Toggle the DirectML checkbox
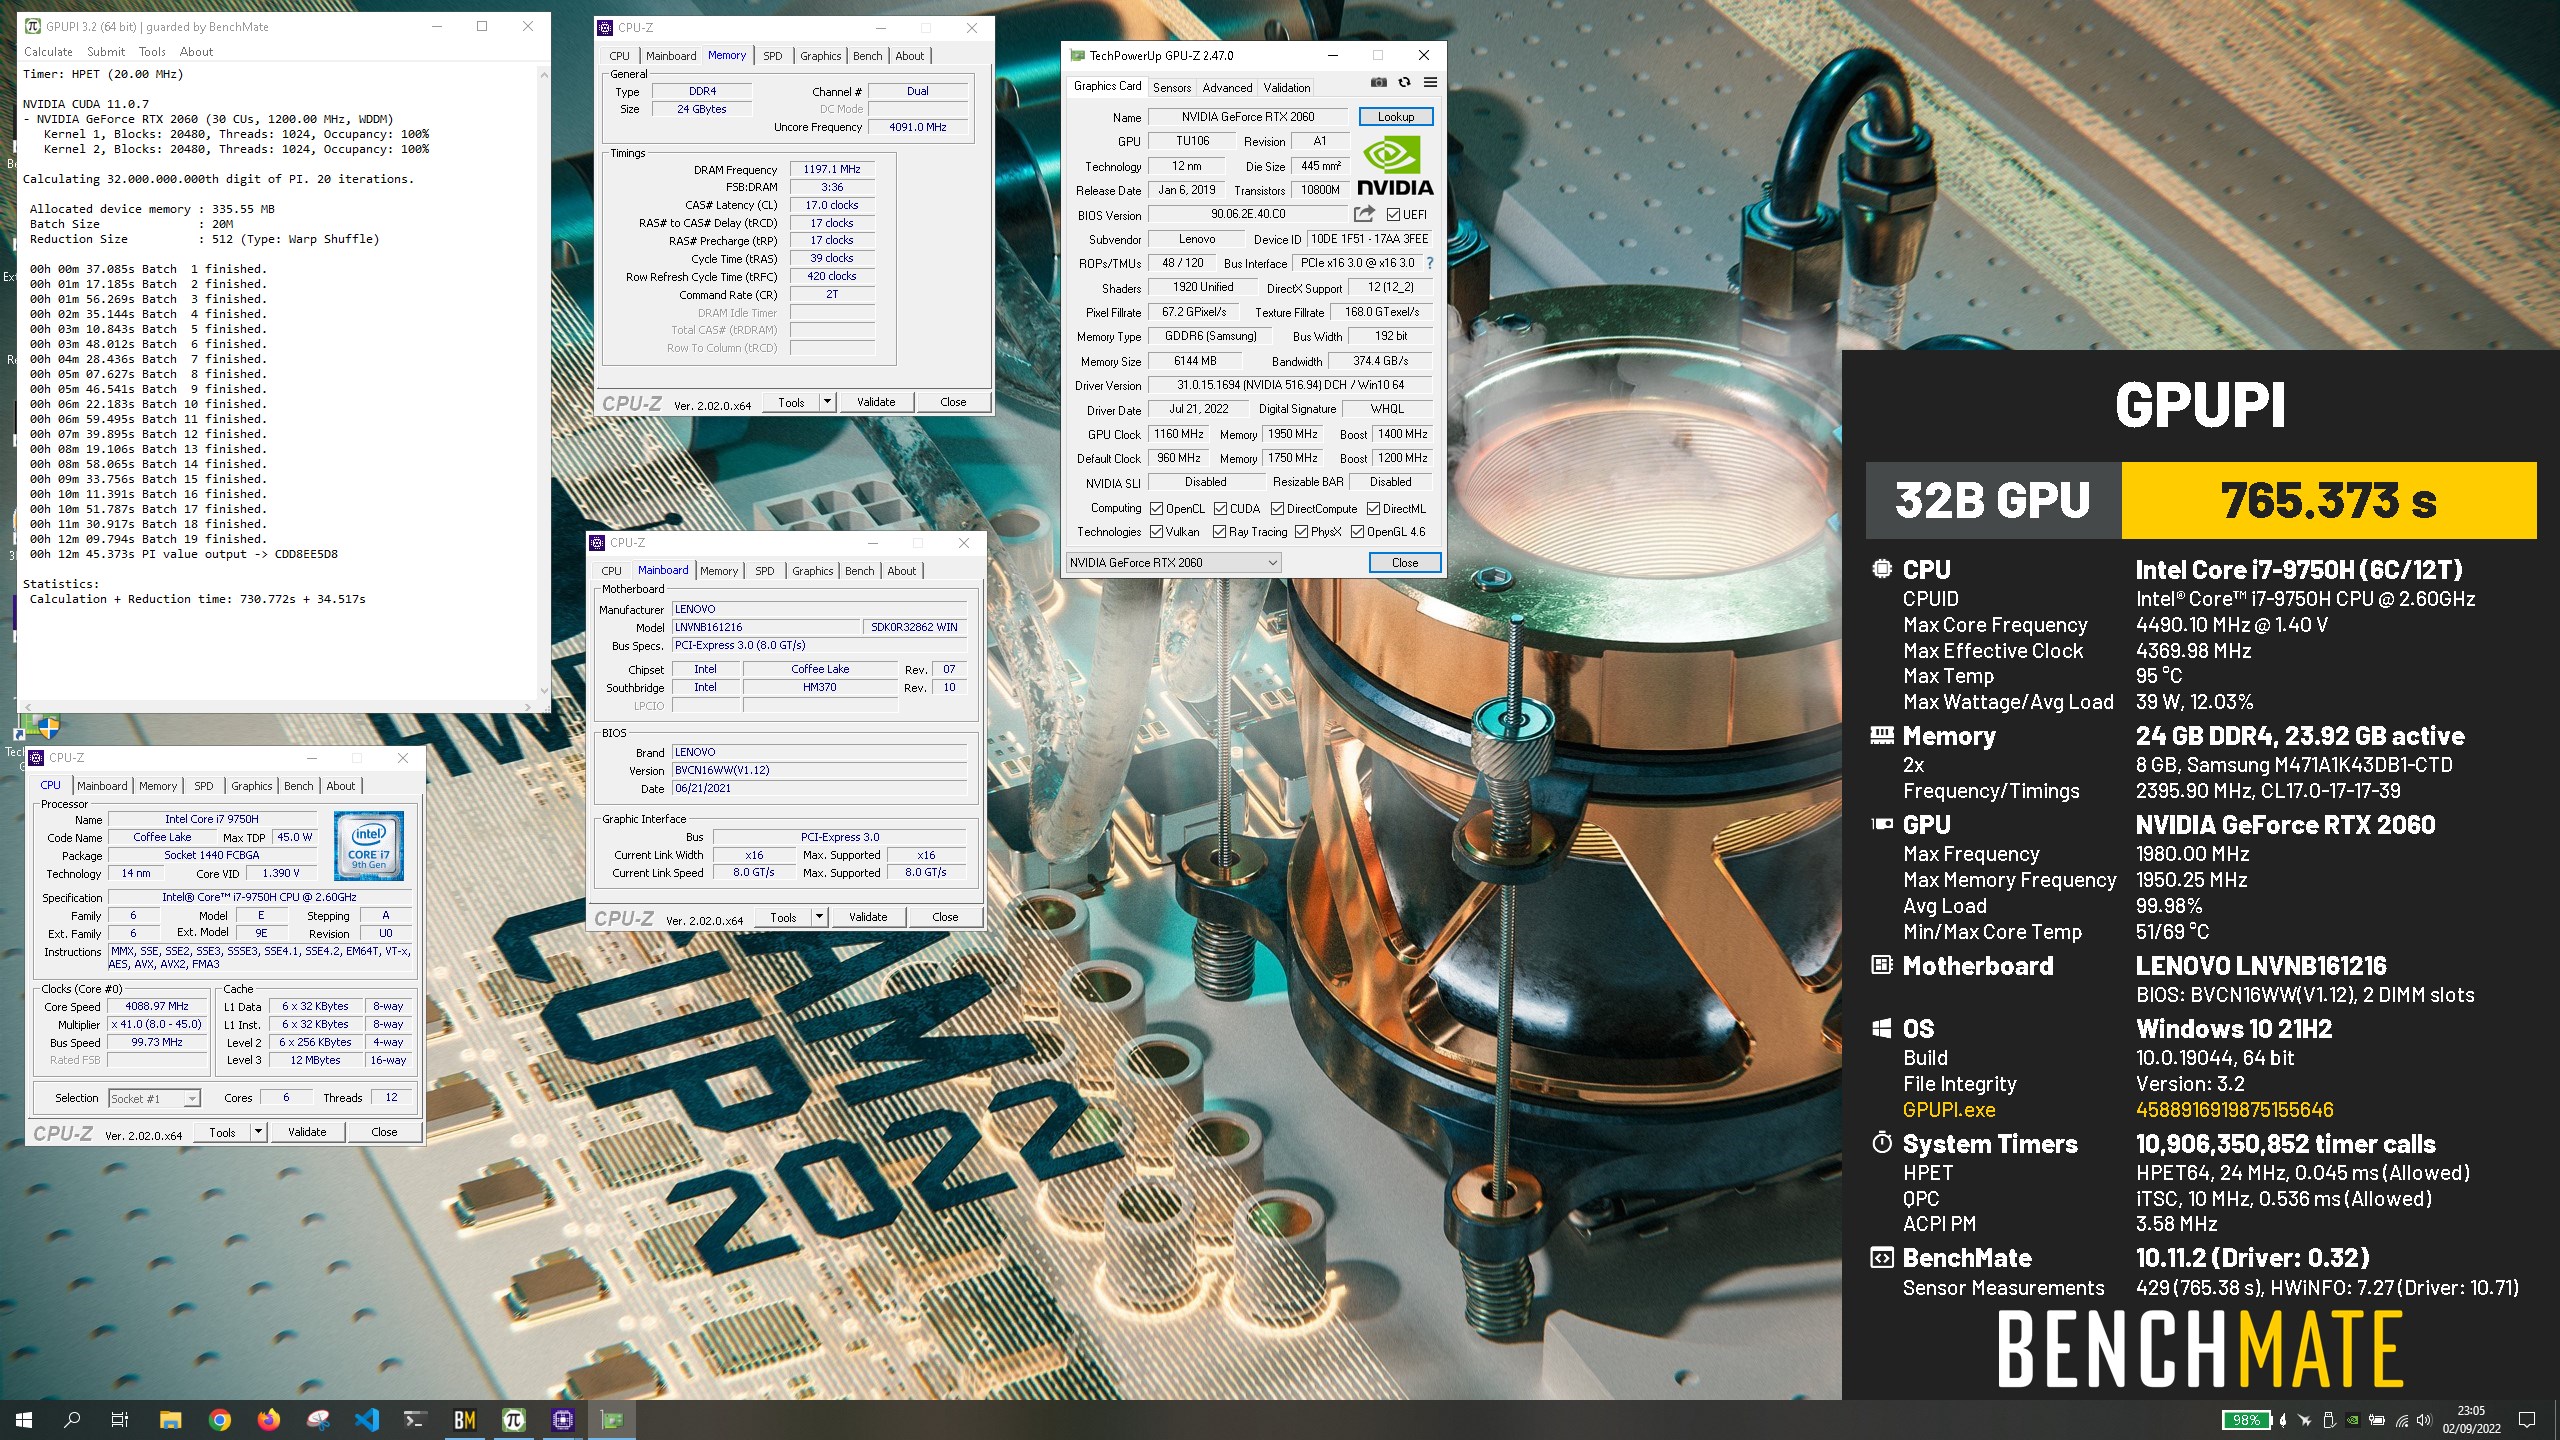The image size is (2560, 1440). (1373, 508)
